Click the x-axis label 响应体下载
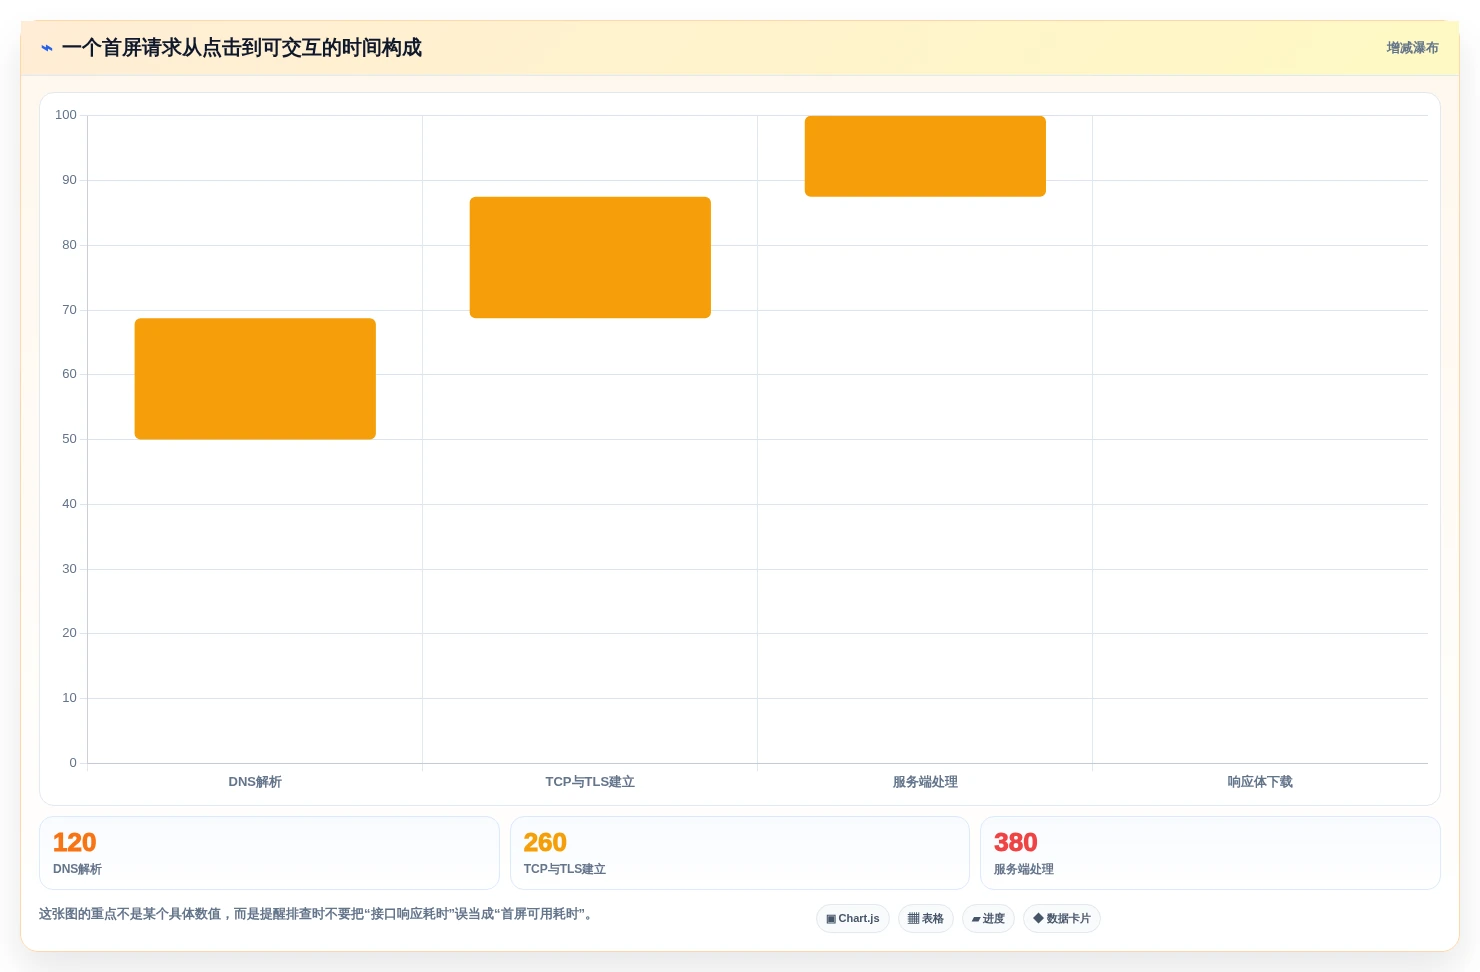The image size is (1480, 972). [1260, 782]
